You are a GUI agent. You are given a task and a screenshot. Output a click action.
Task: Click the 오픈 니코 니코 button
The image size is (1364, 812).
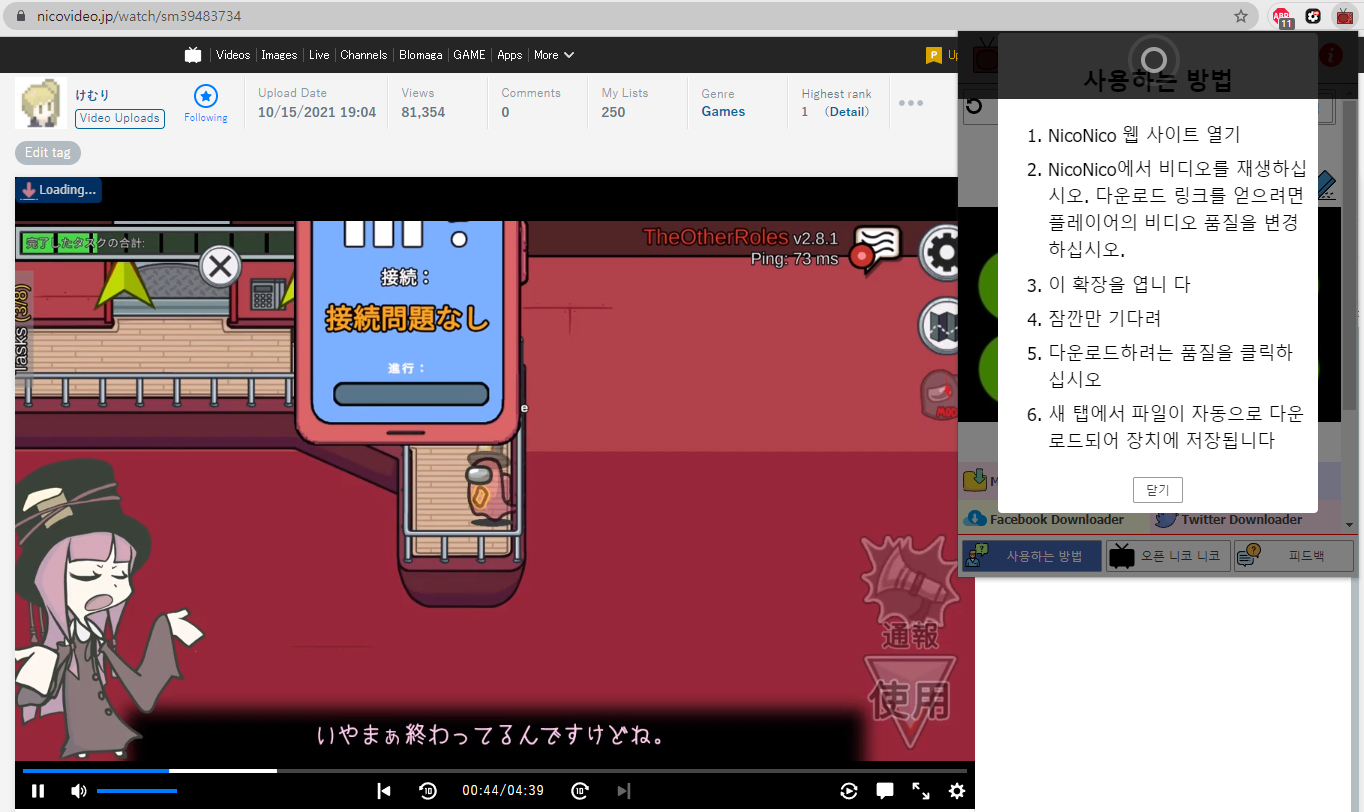[x=1168, y=556]
